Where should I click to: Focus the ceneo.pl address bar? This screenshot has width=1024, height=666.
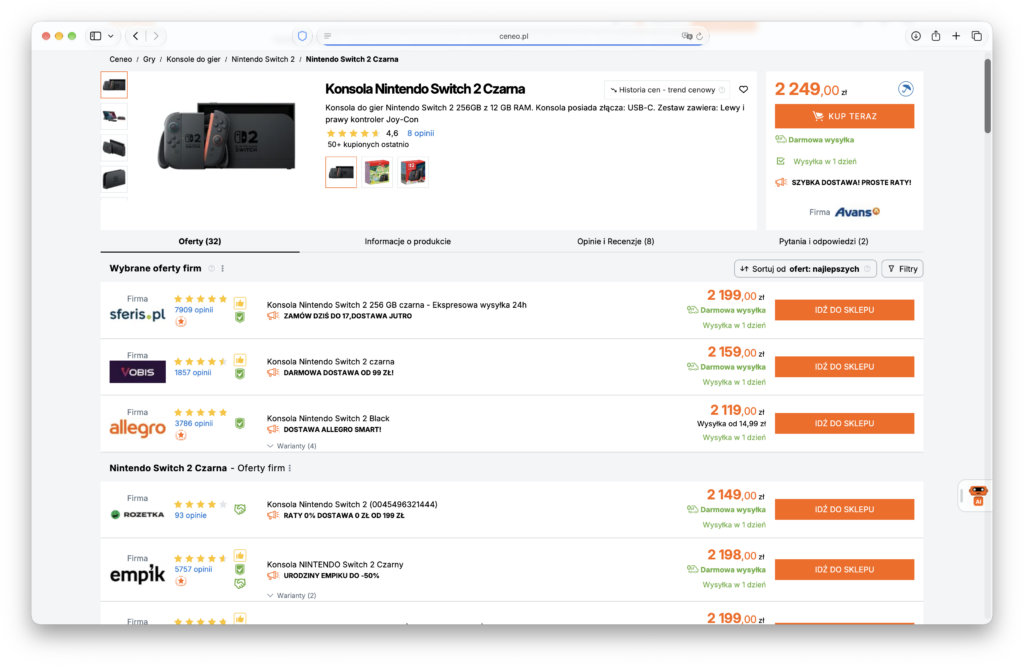point(513,36)
